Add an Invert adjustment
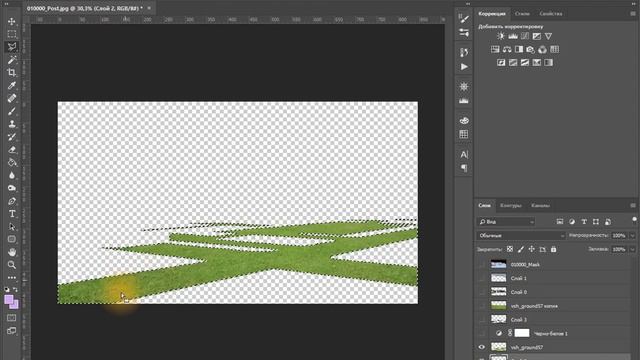The height and width of the screenshot is (360, 640). tap(501, 62)
